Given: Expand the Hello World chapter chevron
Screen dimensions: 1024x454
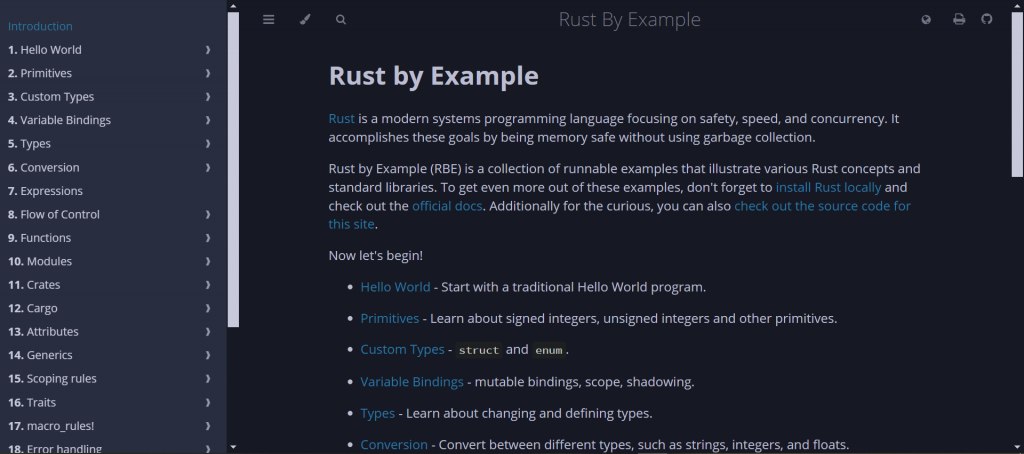Looking at the screenshot, I should pos(208,50).
